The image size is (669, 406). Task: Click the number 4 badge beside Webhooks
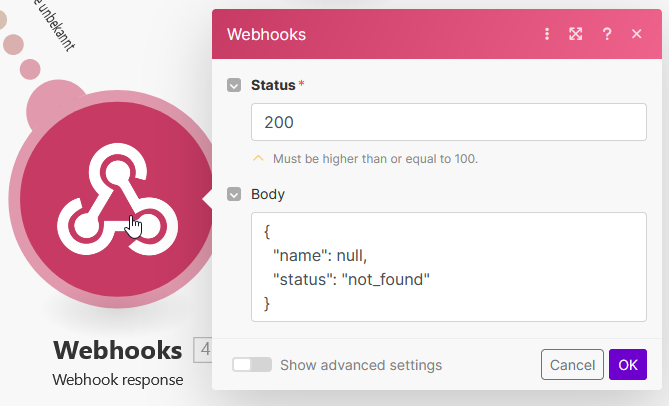pos(203,350)
